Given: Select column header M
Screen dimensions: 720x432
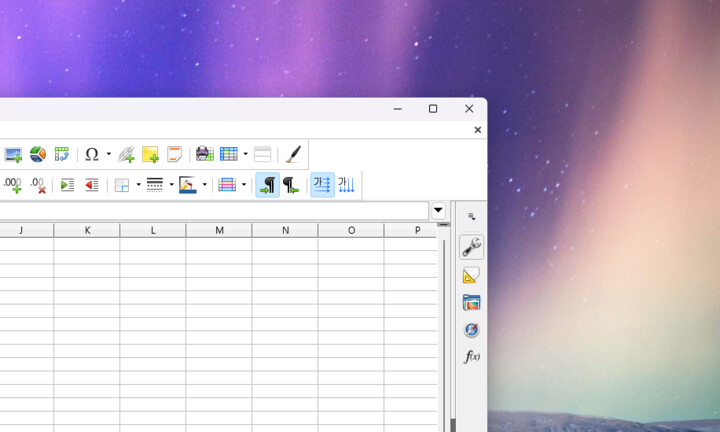Looking at the screenshot, I should pos(219,230).
